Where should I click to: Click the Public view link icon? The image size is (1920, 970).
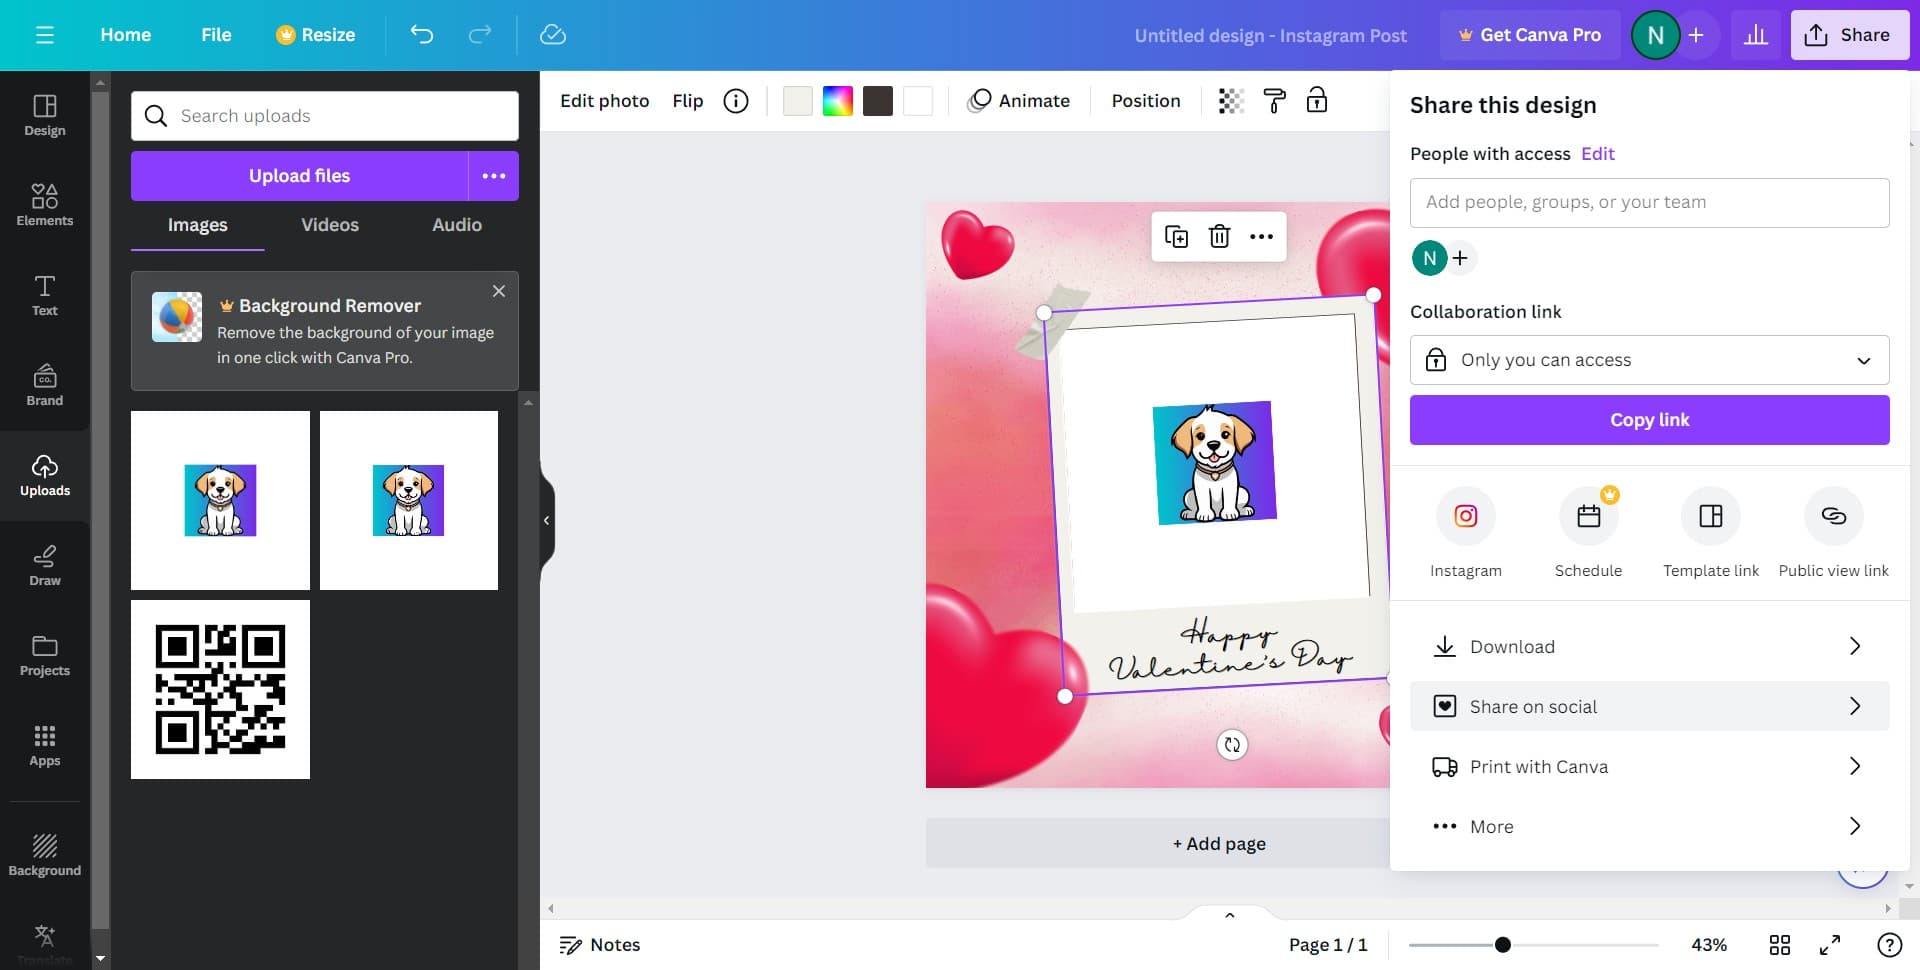(x=1833, y=516)
